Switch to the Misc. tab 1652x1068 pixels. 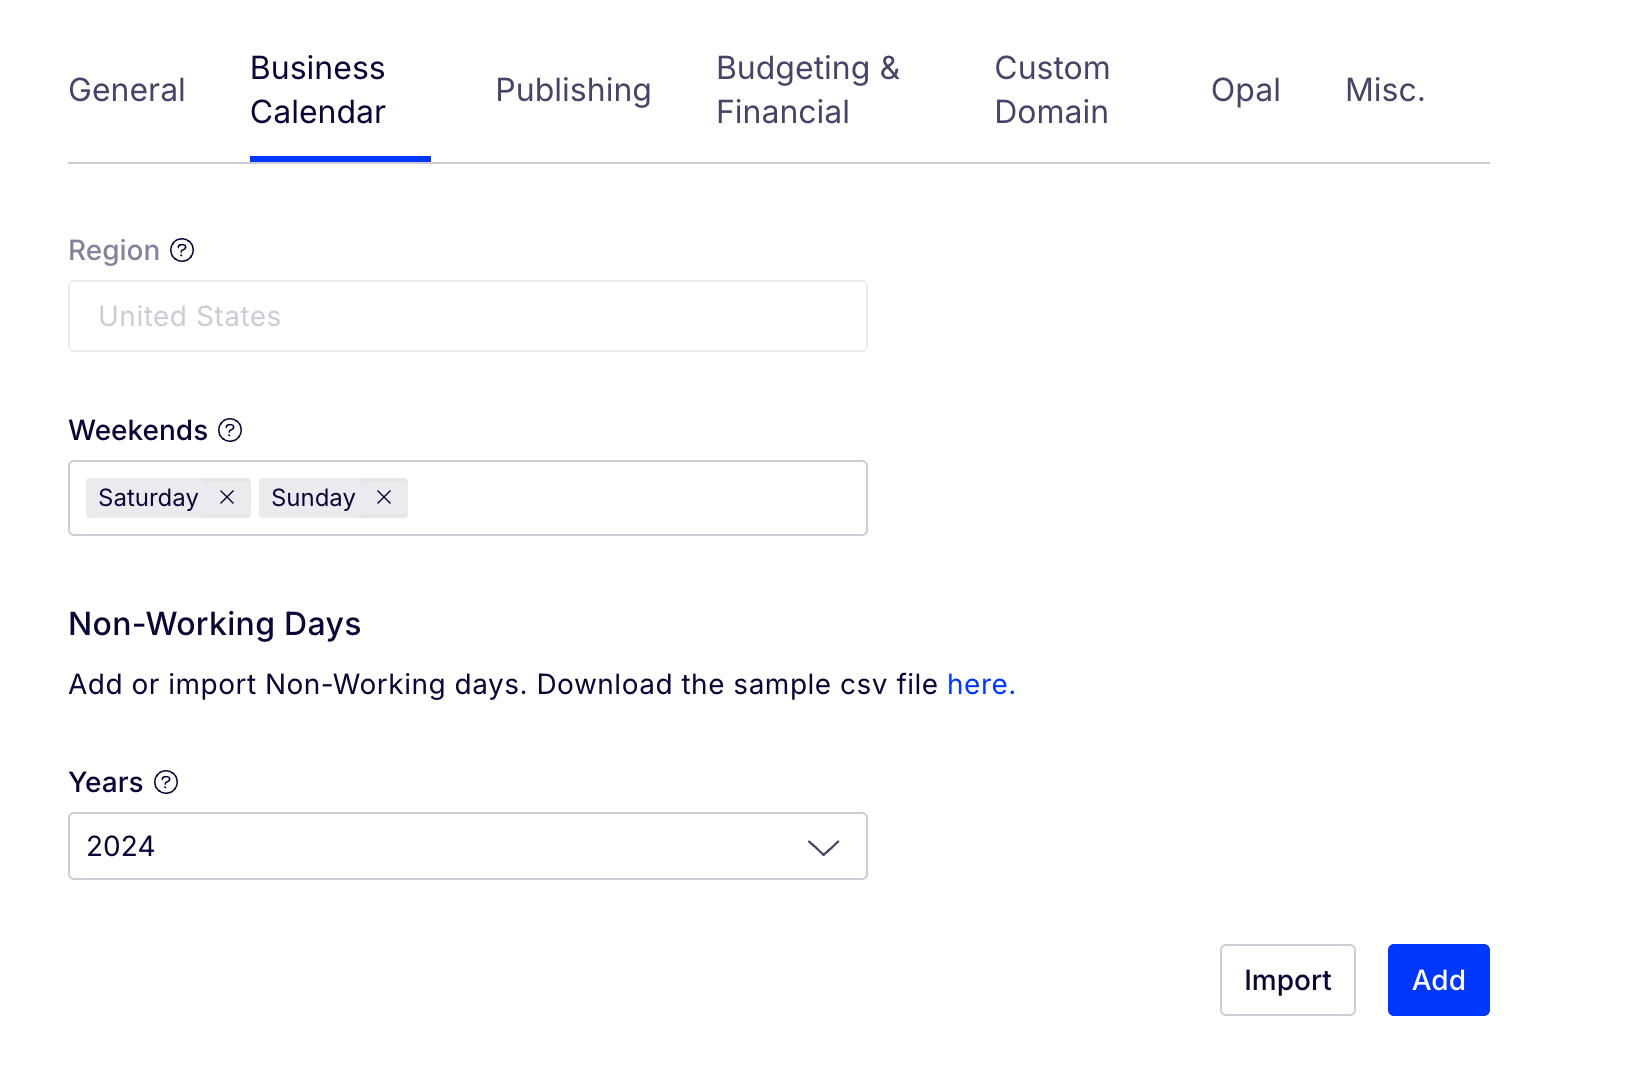pos(1385,90)
